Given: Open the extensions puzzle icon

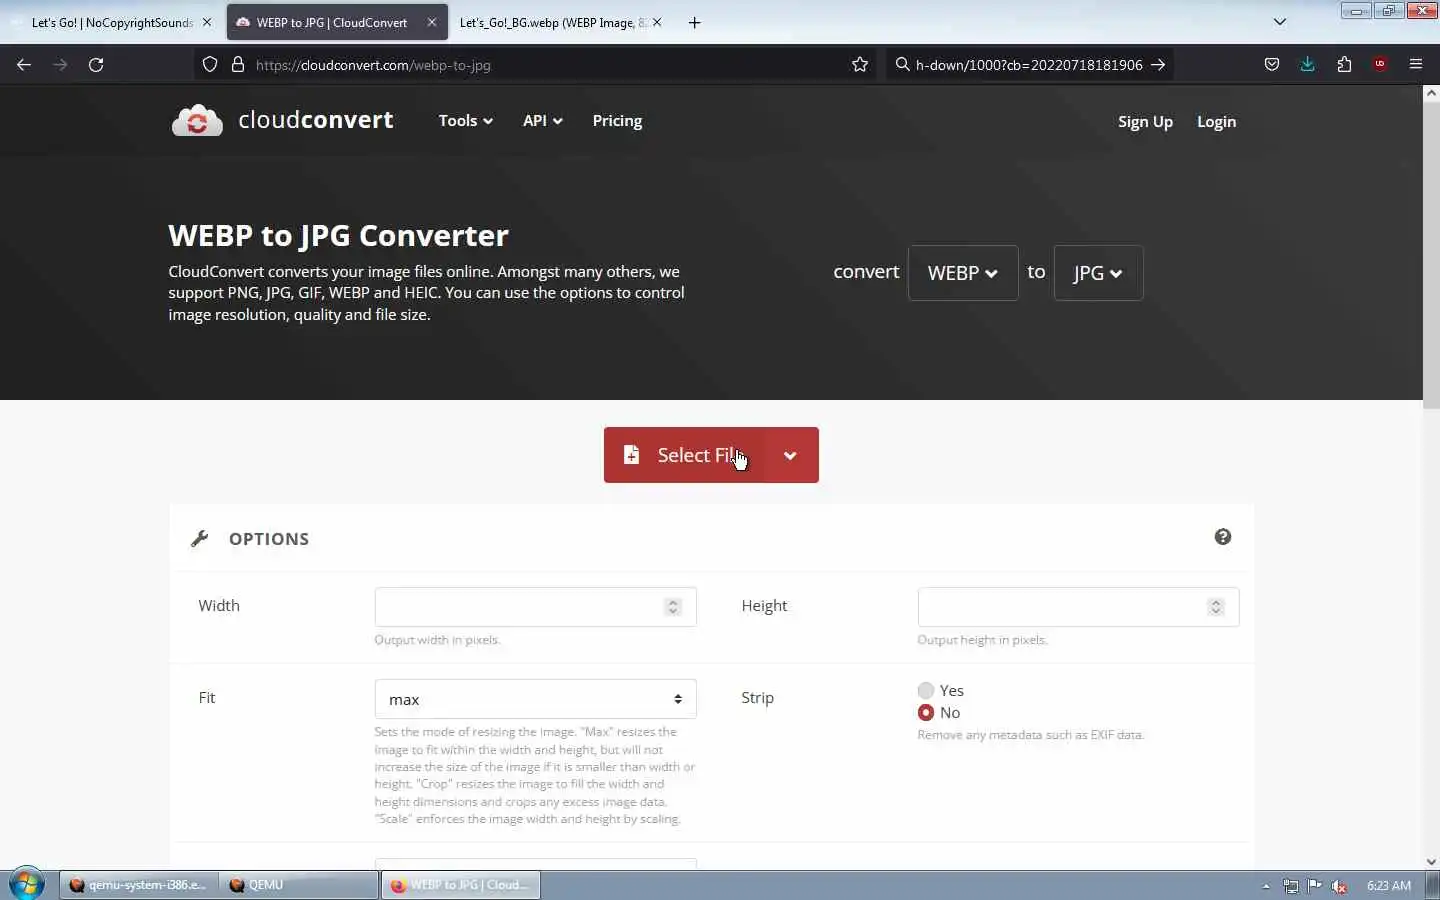Looking at the screenshot, I should click(1344, 65).
